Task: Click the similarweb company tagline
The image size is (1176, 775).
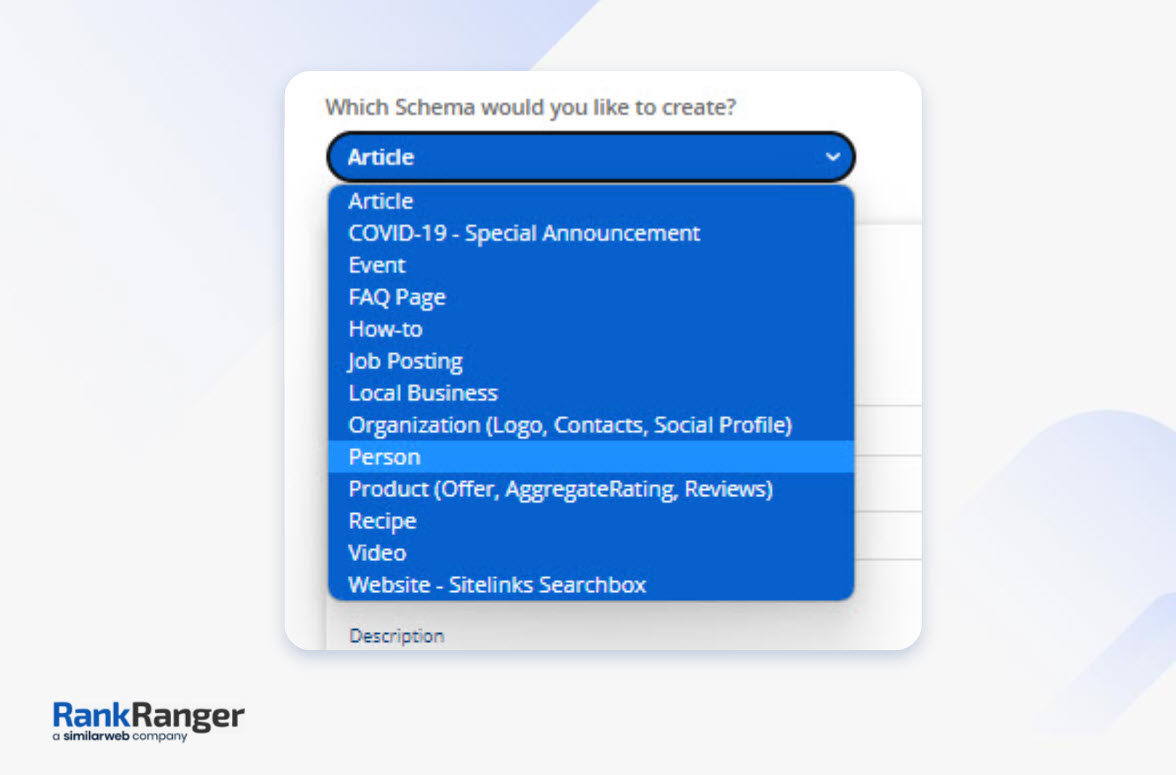Action: [x=120, y=737]
